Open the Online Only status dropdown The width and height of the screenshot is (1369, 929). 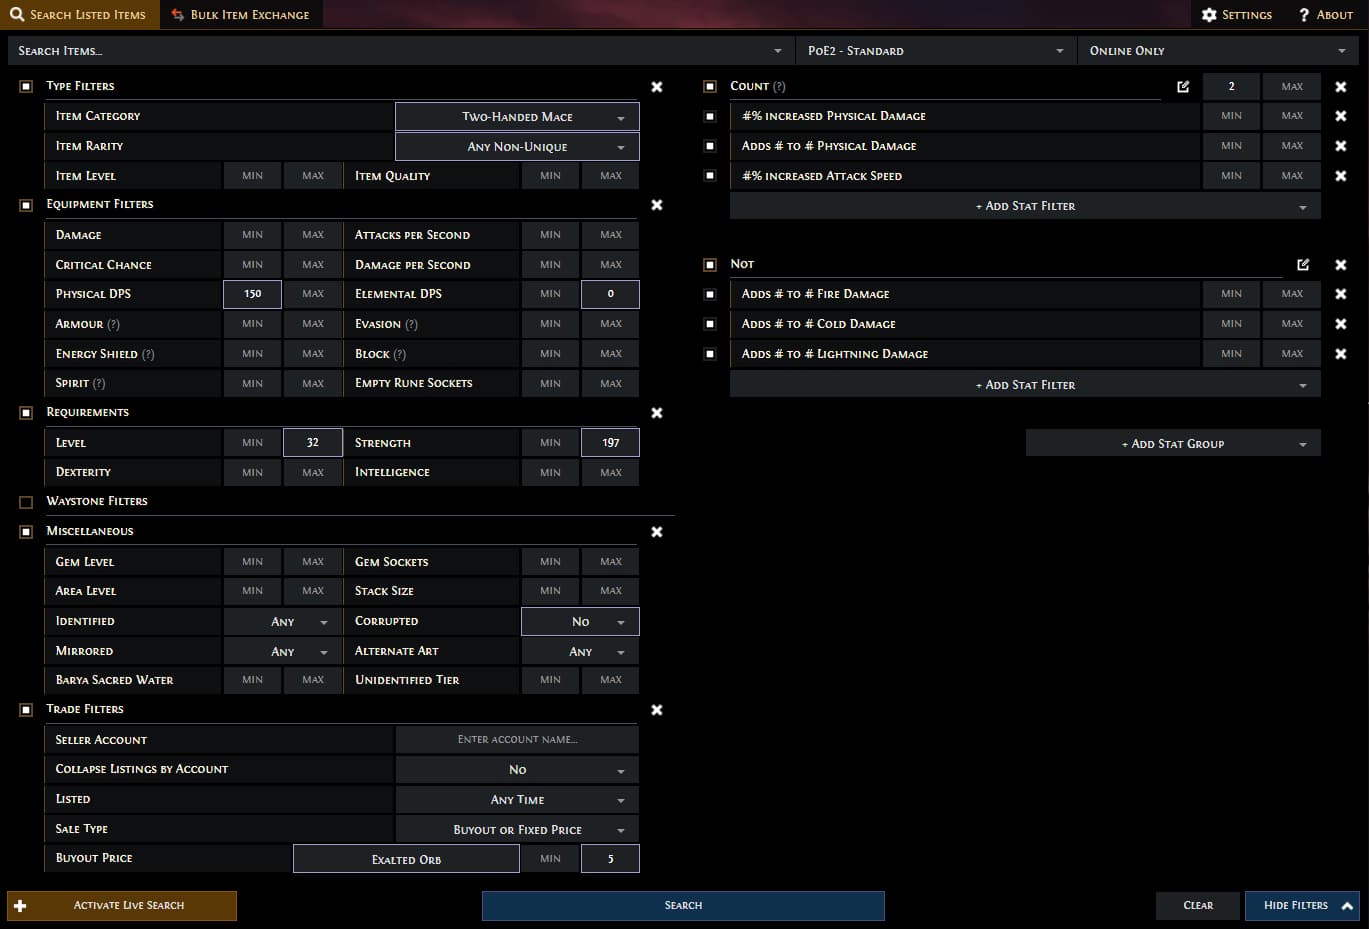click(1217, 51)
